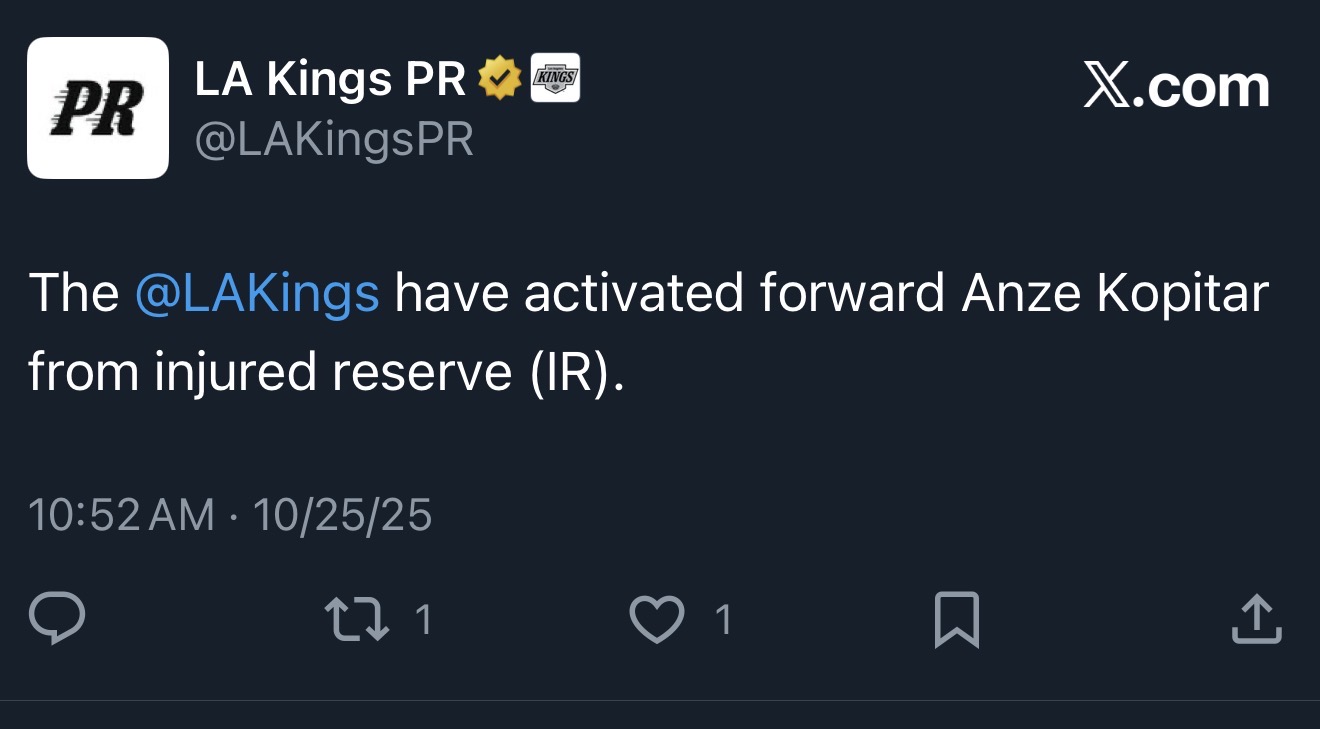Click the word 'activated' in the tweet

(633, 294)
